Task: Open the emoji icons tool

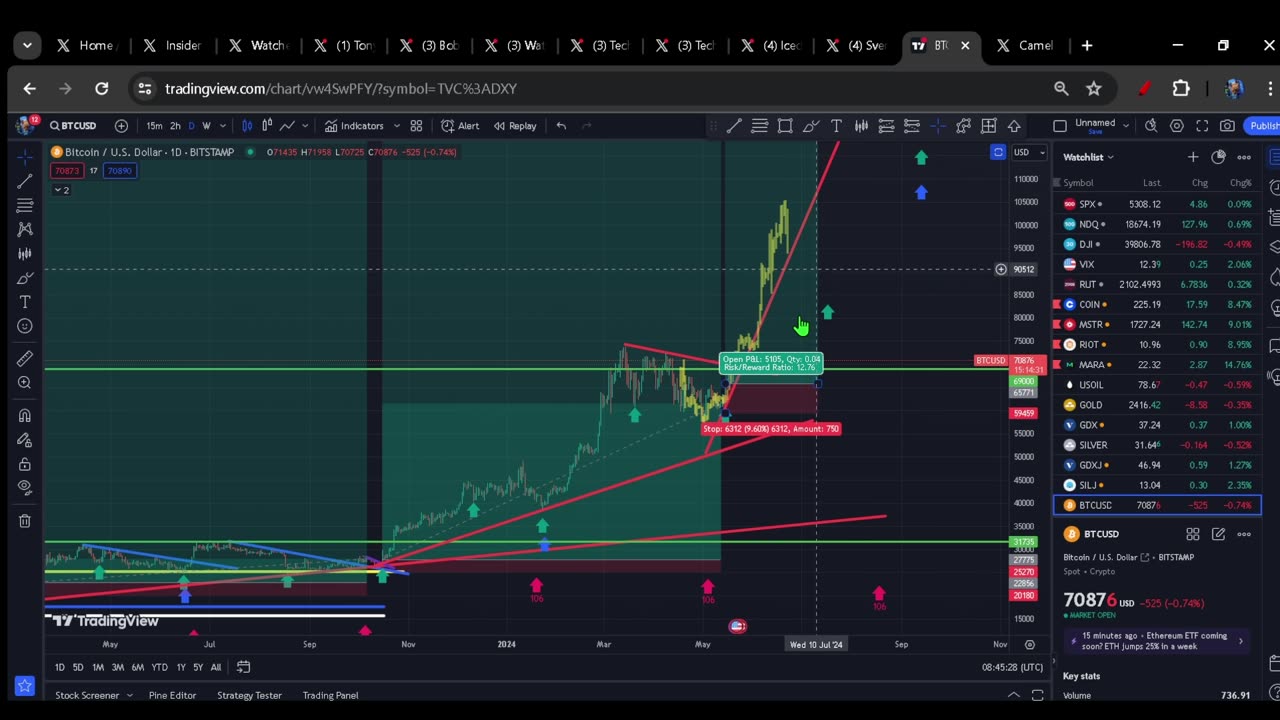Action: (x=25, y=326)
